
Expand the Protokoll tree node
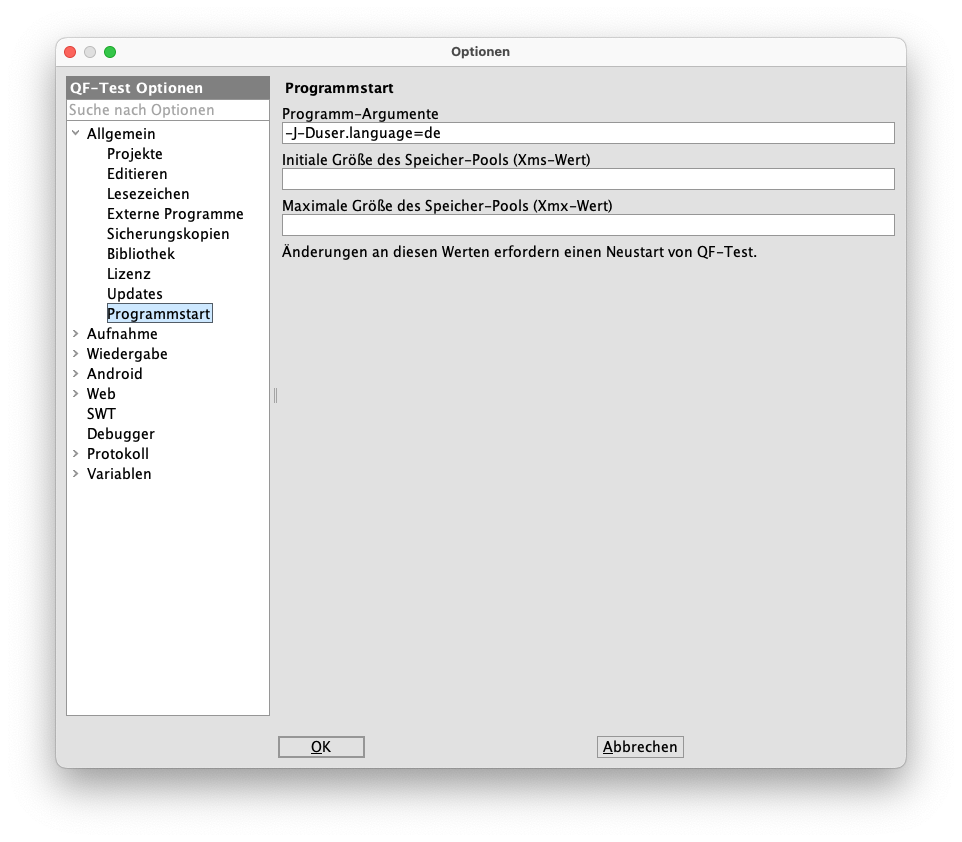click(76, 454)
